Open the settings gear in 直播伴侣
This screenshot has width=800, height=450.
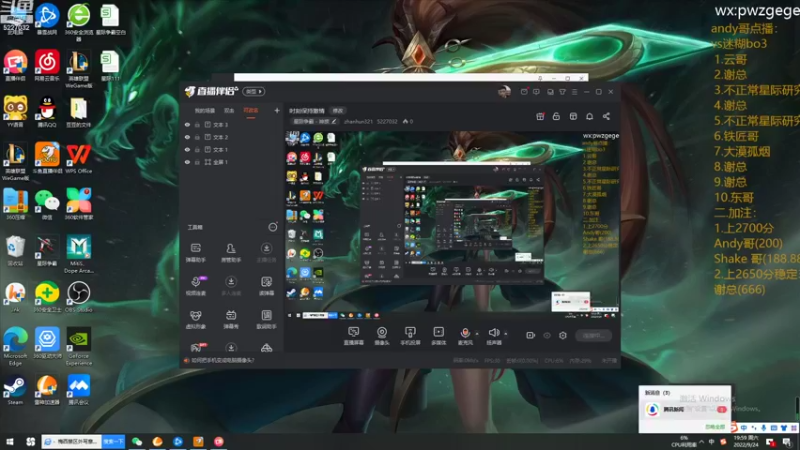563,335
